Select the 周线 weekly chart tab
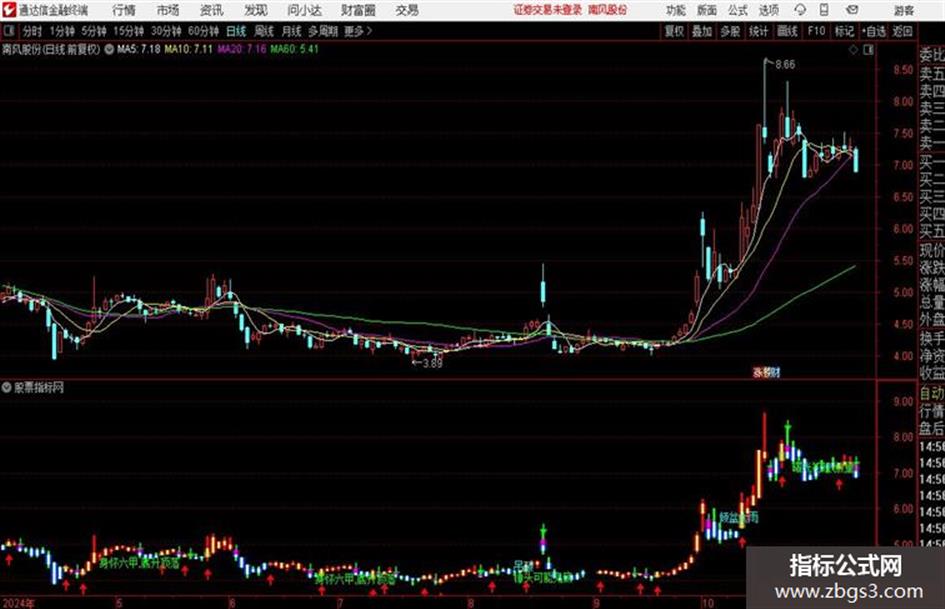945x609 pixels. (x=264, y=31)
